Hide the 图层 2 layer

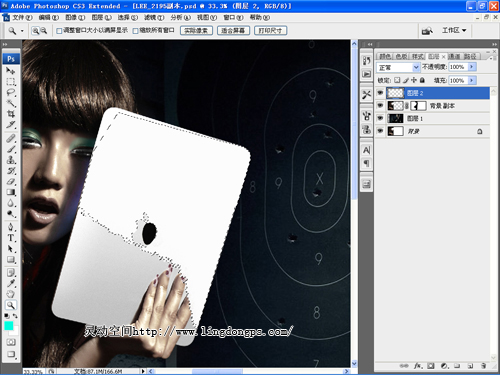[380, 93]
